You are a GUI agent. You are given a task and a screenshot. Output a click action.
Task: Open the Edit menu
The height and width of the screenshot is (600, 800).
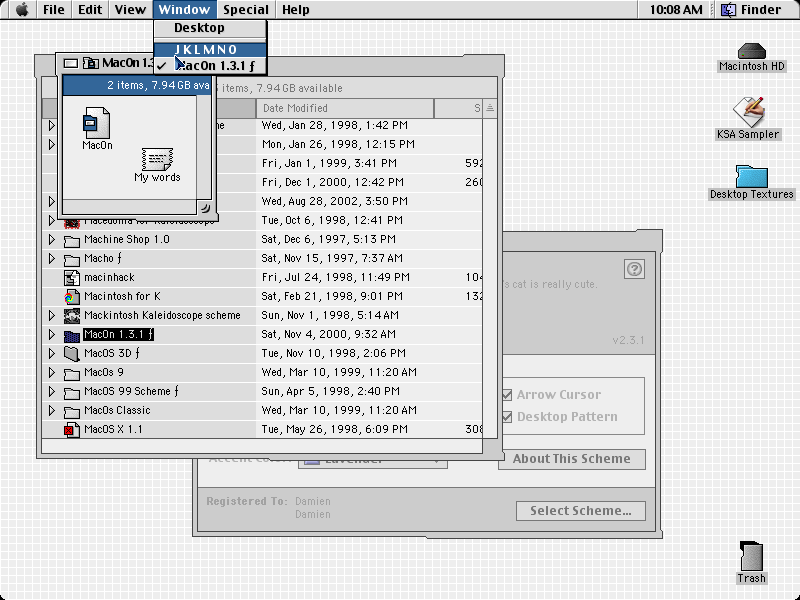[x=90, y=10]
